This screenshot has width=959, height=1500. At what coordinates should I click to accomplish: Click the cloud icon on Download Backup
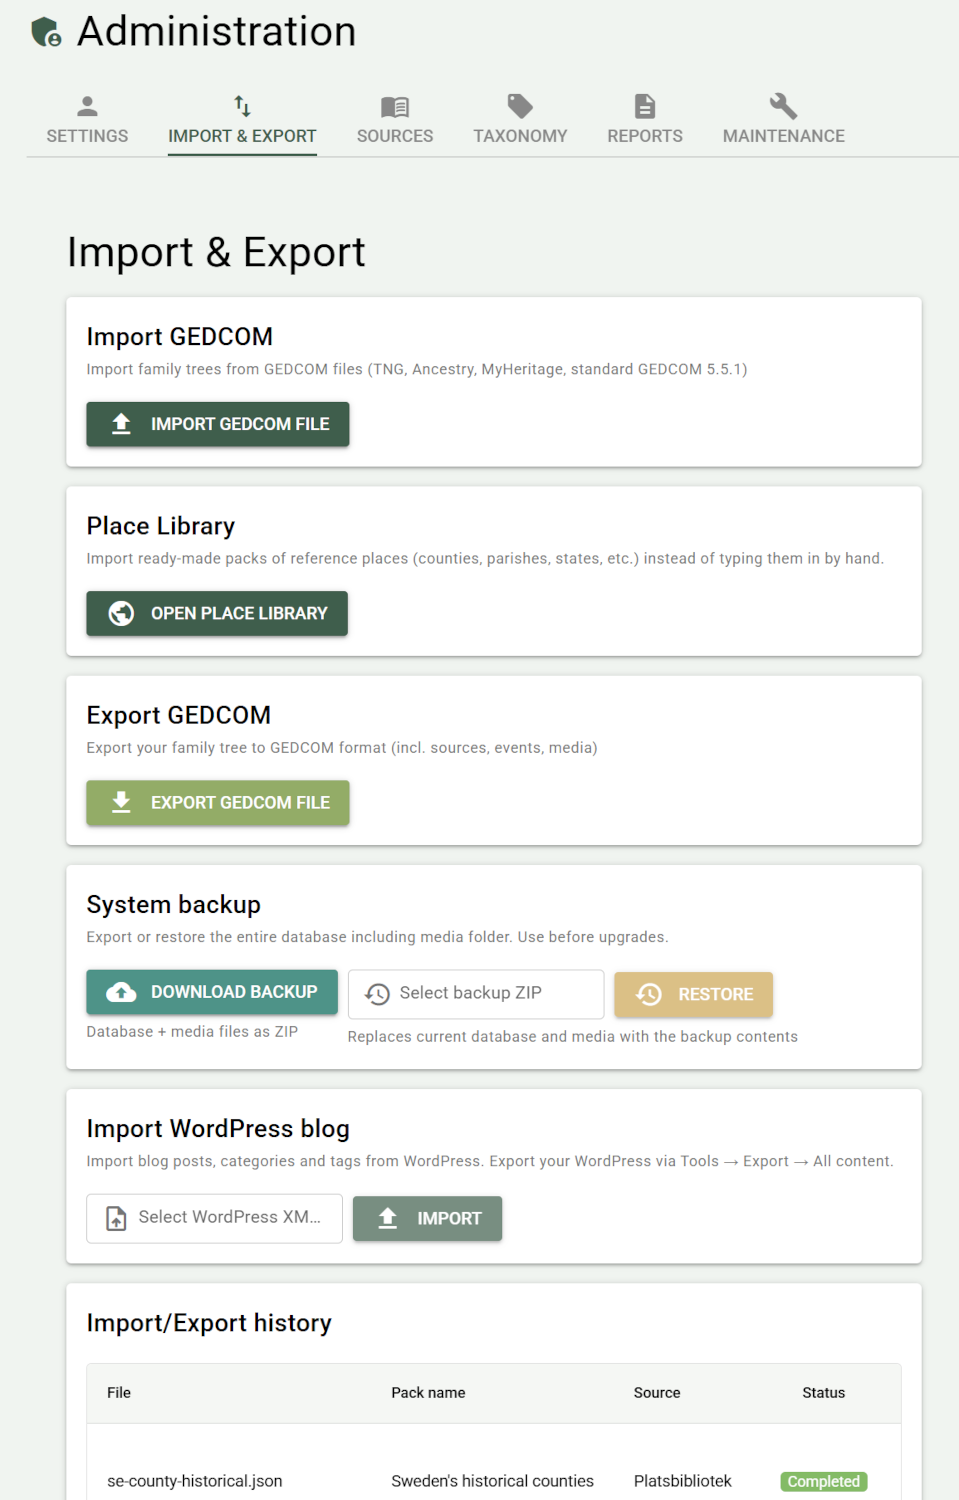click(121, 992)
